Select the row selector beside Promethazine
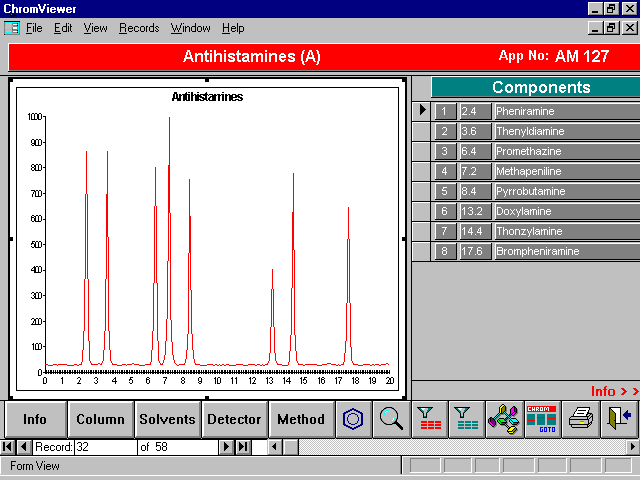This screenshot has width=640, height=480. [421, 151]
